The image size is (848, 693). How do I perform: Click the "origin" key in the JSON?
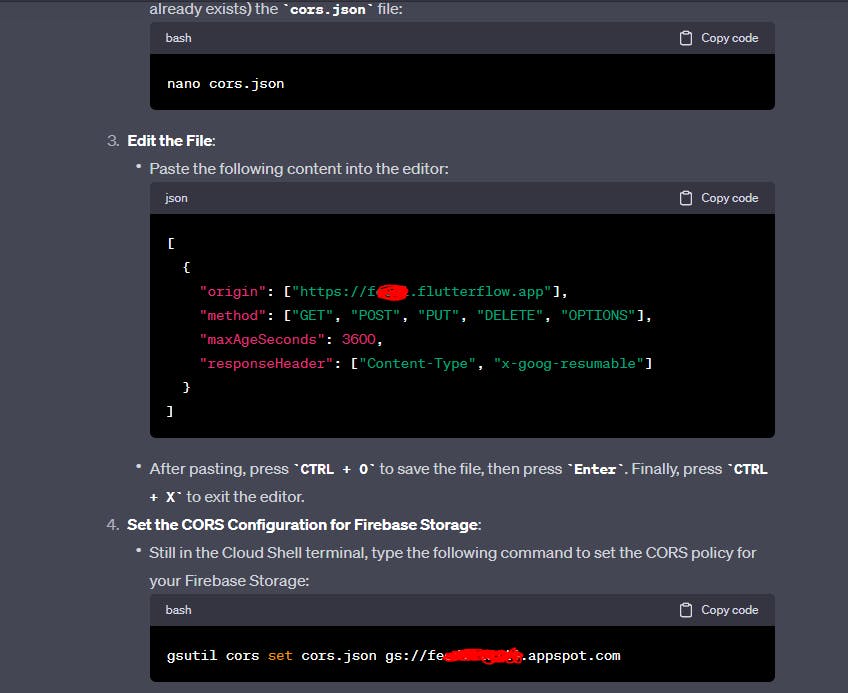point(233,292)
